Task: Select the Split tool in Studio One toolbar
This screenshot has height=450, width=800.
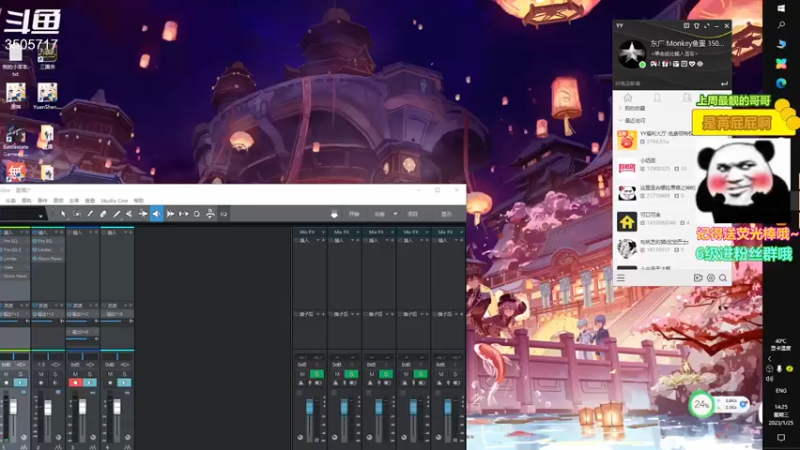Action: [90, 214]
